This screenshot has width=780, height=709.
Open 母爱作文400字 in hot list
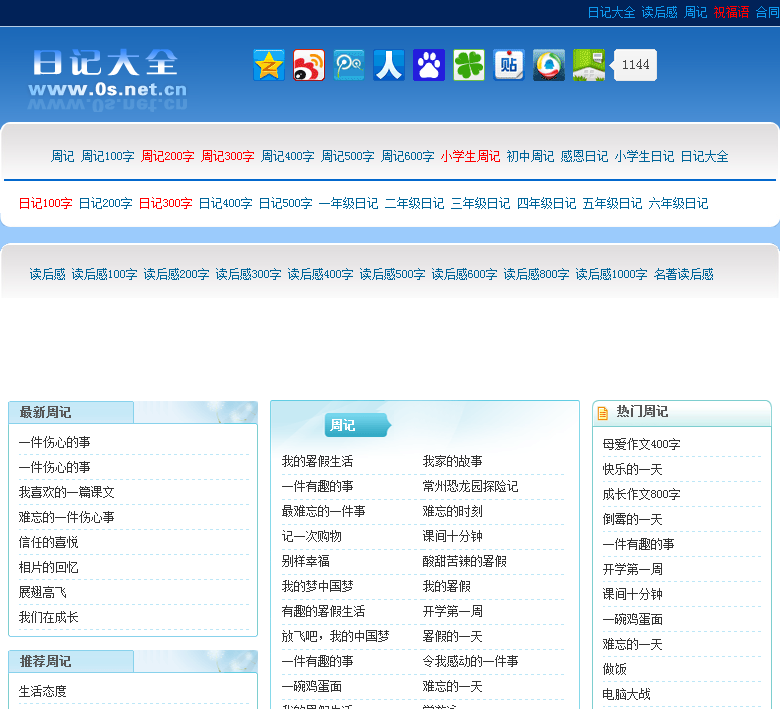(x=641, y=444)
